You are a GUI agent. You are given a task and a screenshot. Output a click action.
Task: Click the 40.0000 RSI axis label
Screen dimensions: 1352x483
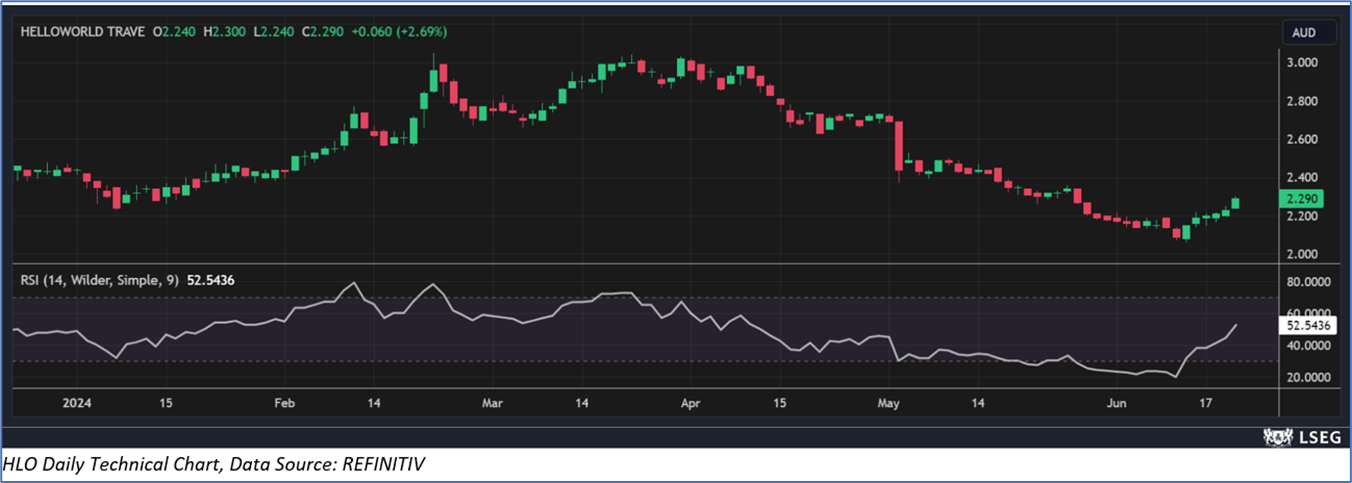click(x=1310, y=346)
